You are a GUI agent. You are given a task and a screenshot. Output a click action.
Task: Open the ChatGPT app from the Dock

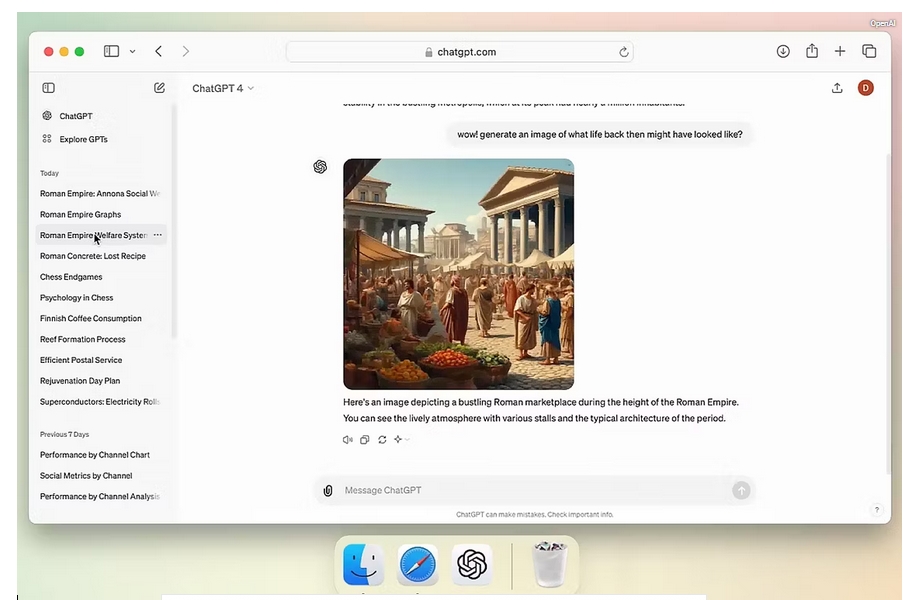pos(472,565)
